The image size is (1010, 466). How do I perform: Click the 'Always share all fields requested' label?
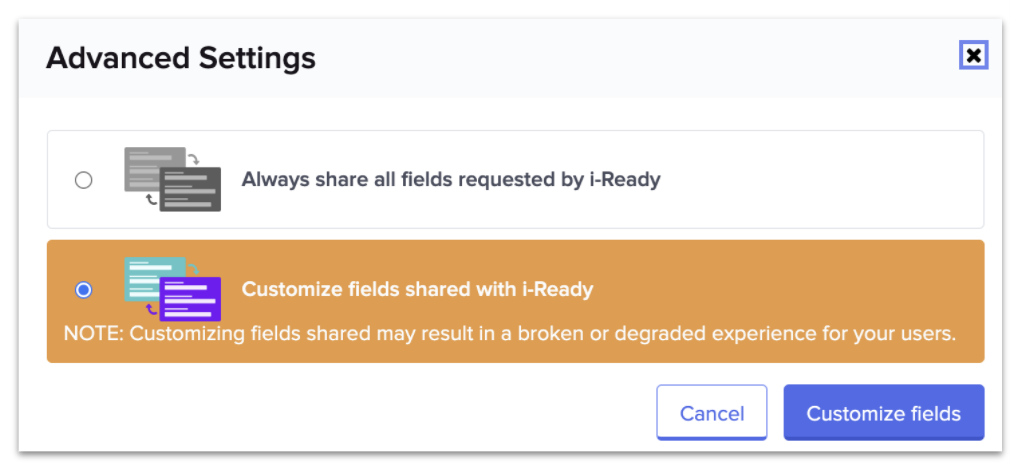click(451, 180)
